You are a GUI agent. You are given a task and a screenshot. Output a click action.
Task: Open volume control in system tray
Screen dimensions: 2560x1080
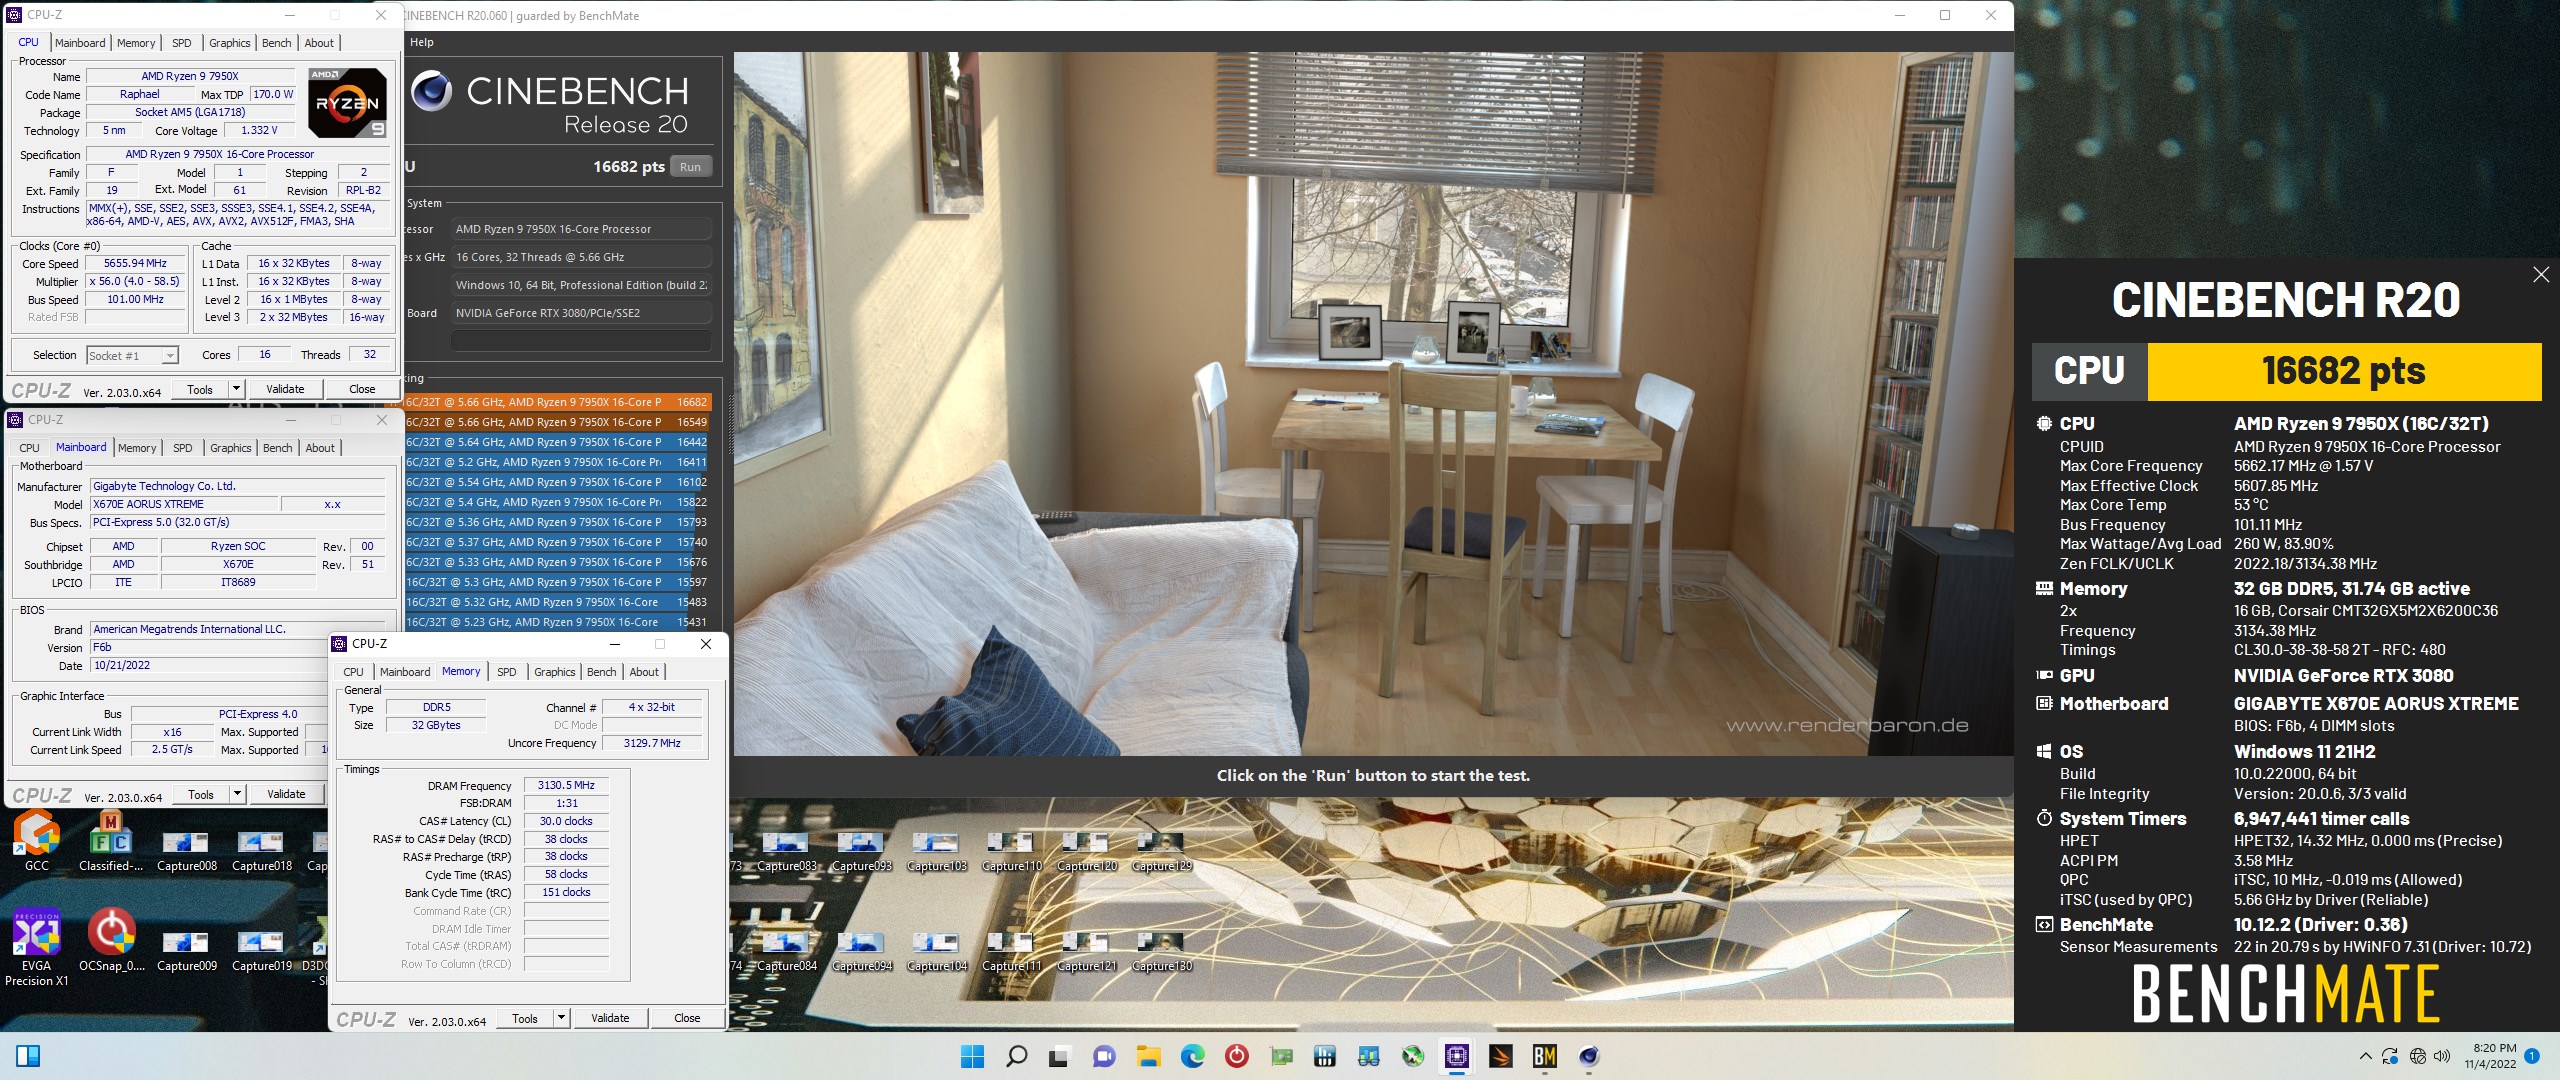(2442, 1056)
